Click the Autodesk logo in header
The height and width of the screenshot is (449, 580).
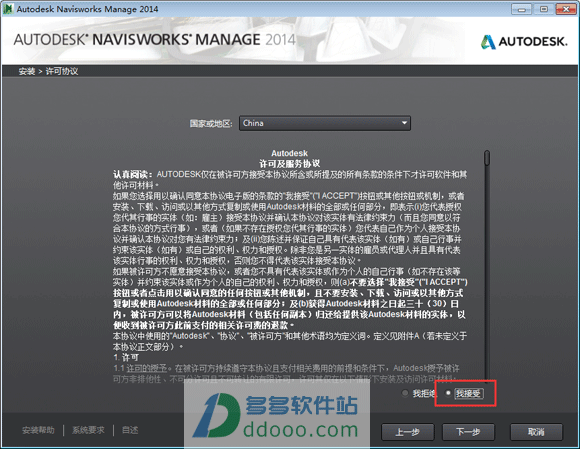point(524,41)
